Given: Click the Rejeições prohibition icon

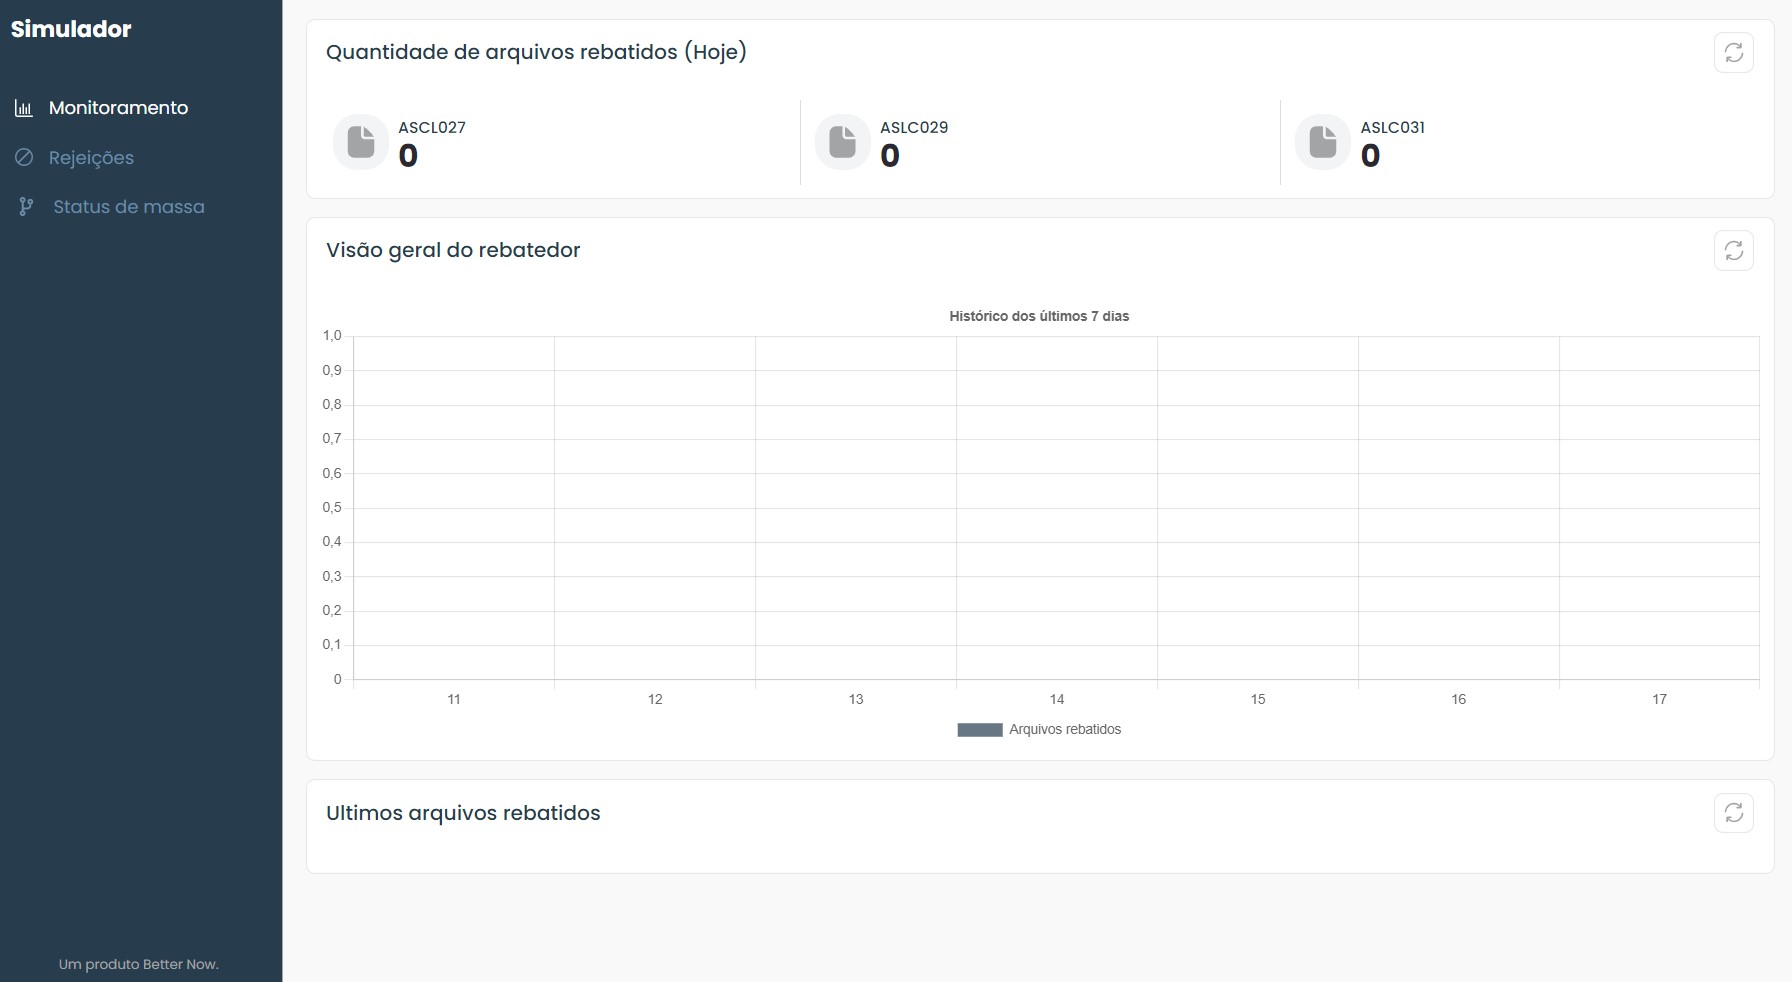Looking at the screenshot, I should coord(24,157).
